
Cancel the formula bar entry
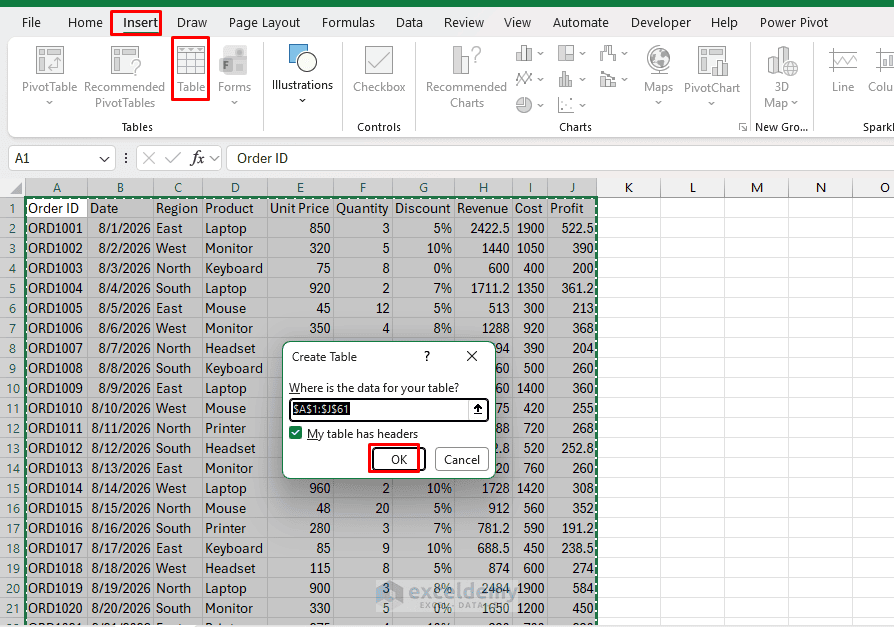click(149, 158)
